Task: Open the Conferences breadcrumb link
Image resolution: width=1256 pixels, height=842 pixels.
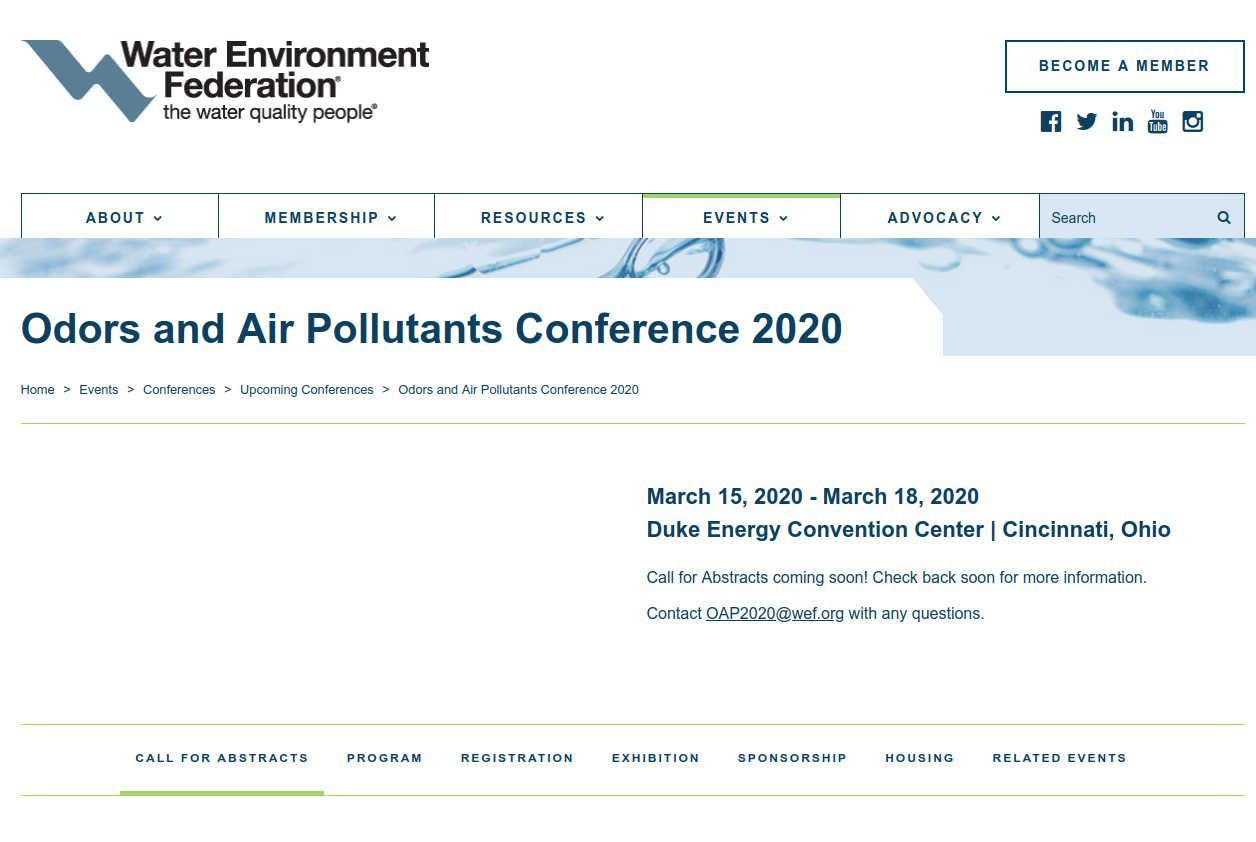Action: pyautogui.click(x=179, y=390)
